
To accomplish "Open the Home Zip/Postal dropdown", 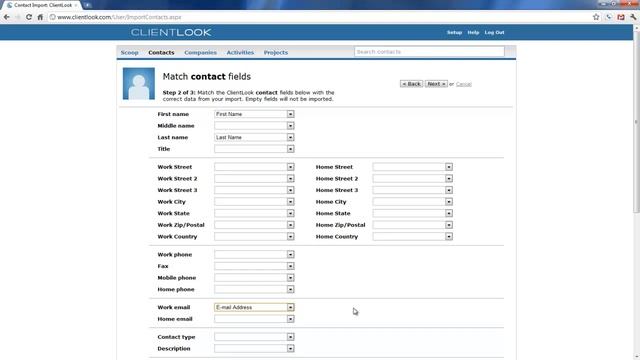I will (412, 225).
